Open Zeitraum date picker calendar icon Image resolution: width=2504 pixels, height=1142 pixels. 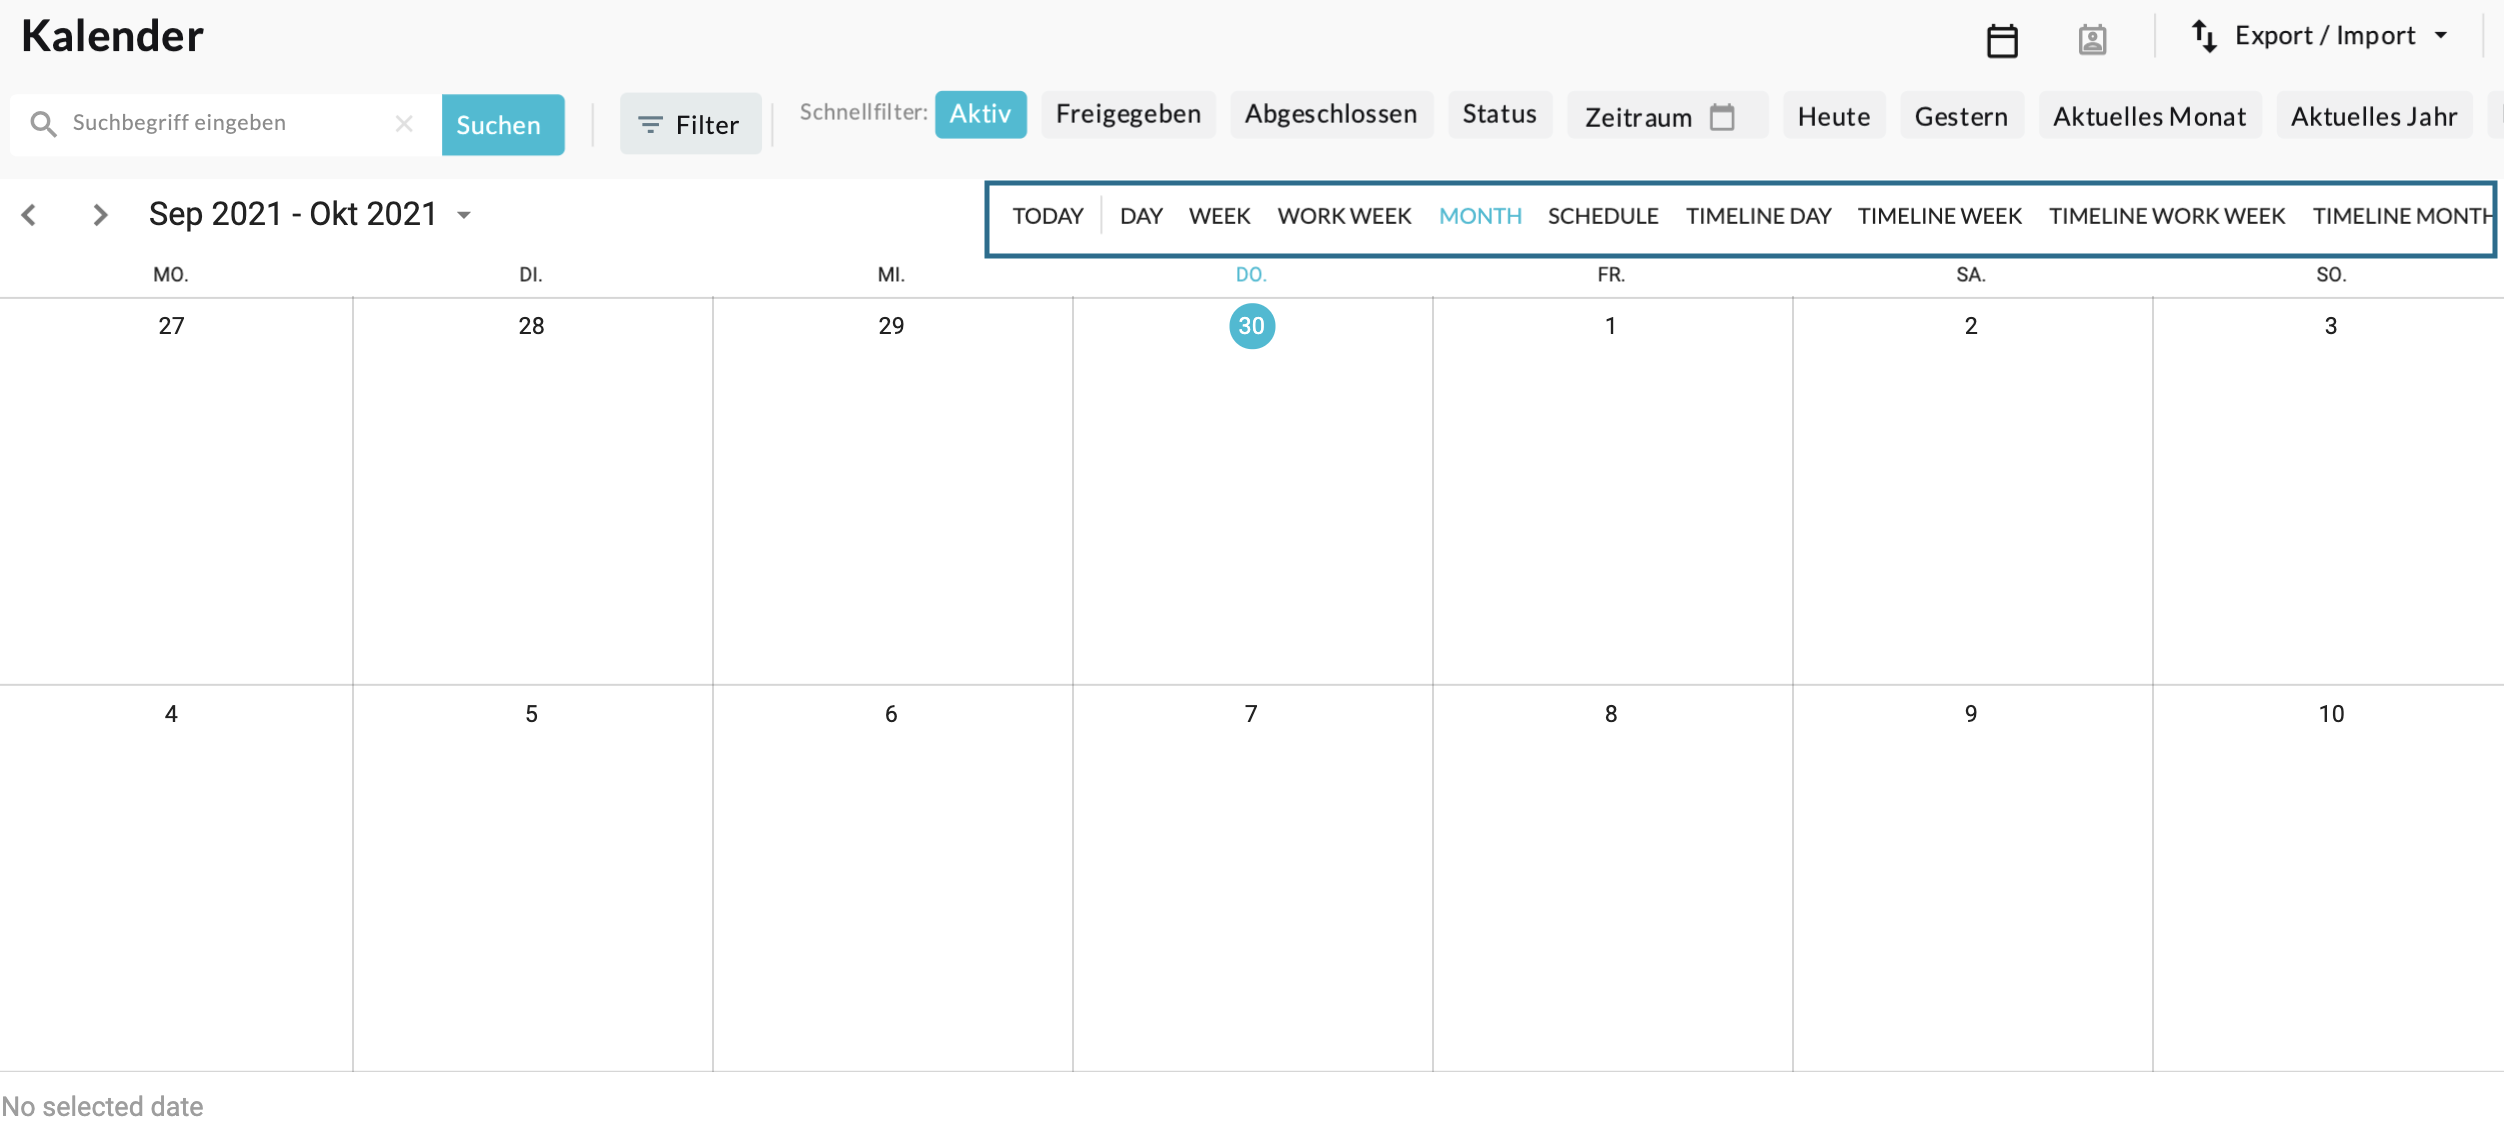point(1722,117)
